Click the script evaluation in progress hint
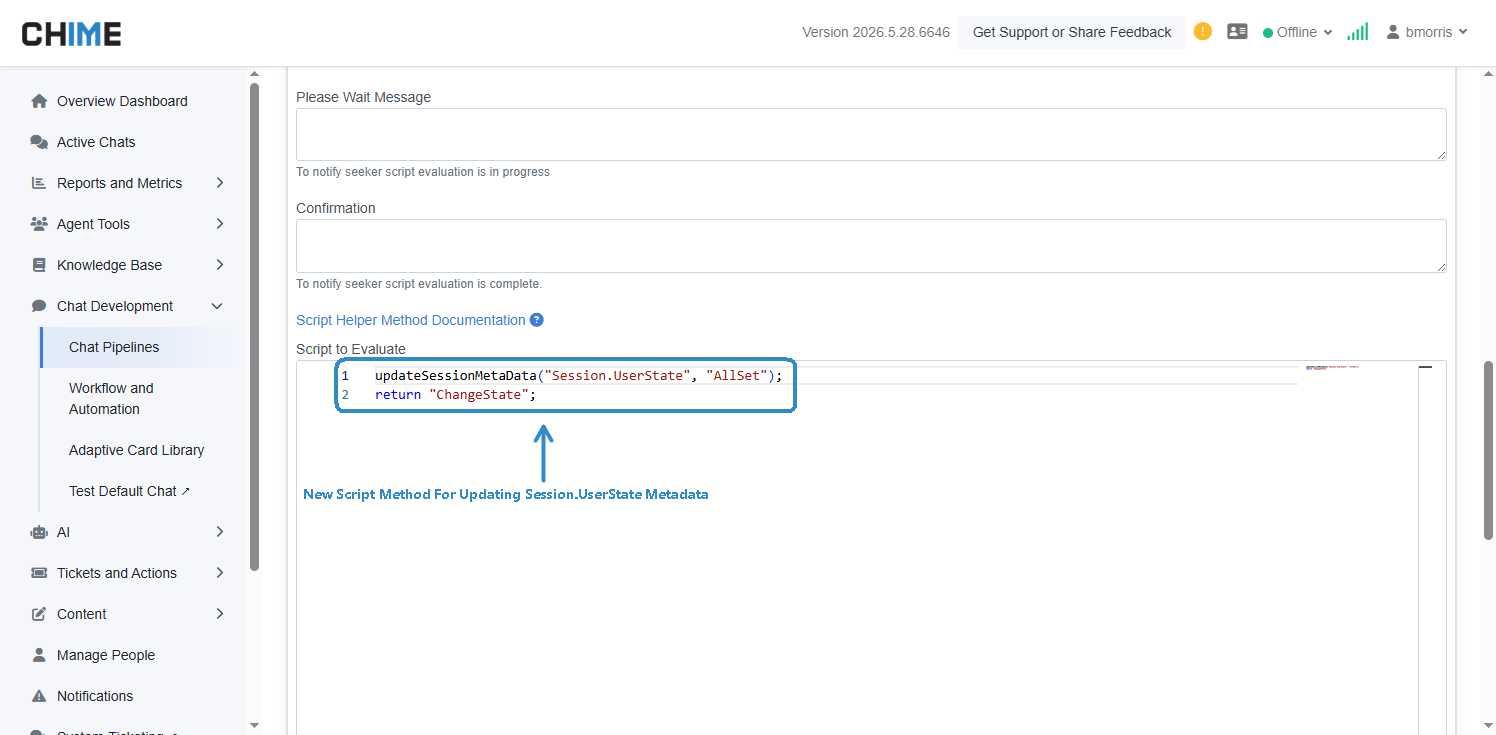Screen dimensions: 1496x735 [x=423, y=172]
